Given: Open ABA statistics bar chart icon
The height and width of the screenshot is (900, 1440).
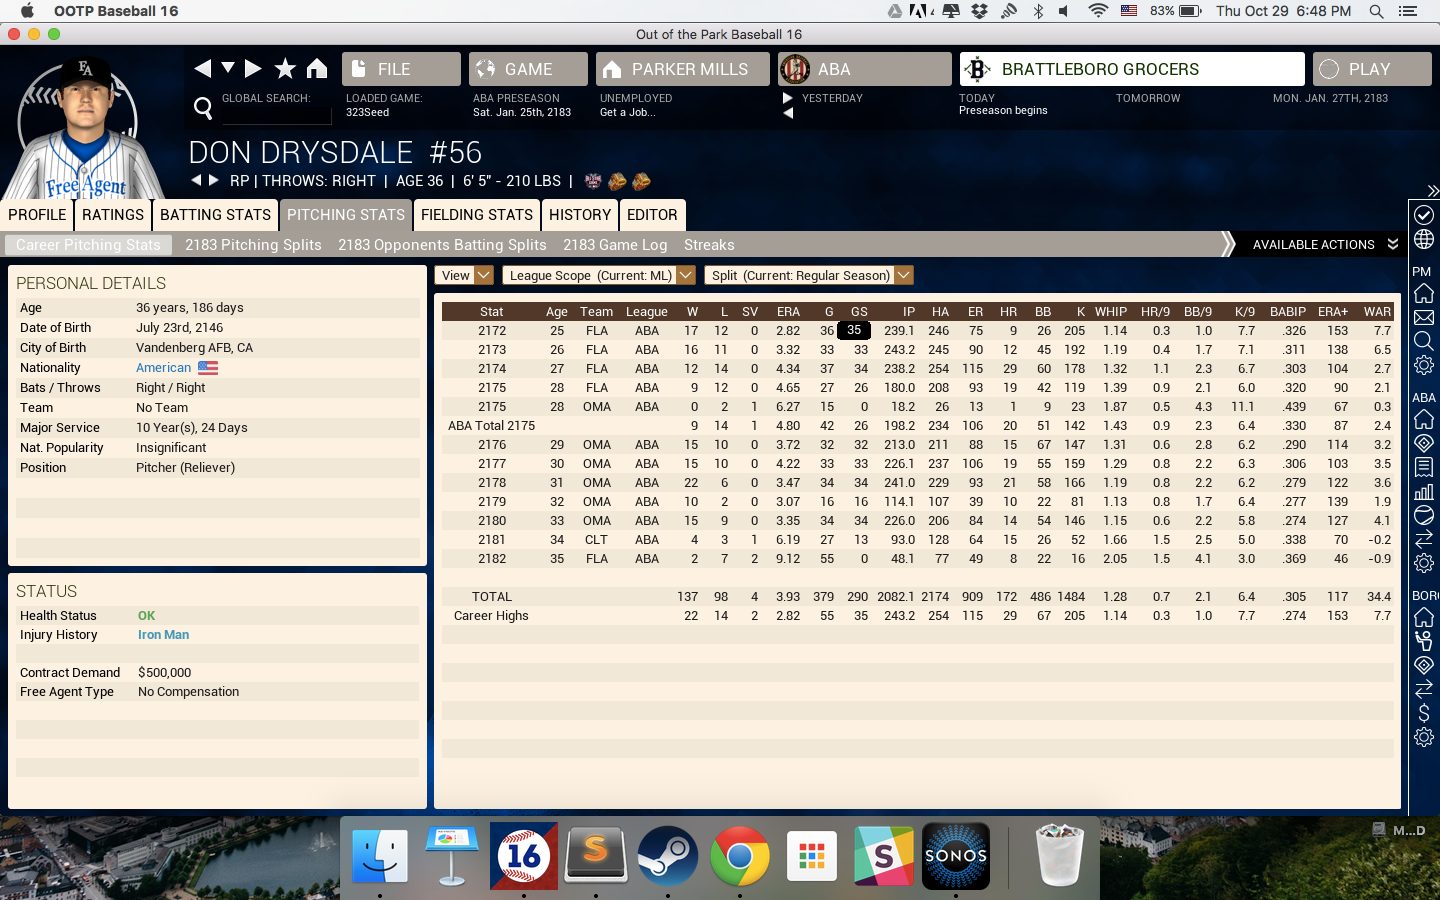Looking at the screenshot, I should pyautogui.click(x=1423, y=491).
